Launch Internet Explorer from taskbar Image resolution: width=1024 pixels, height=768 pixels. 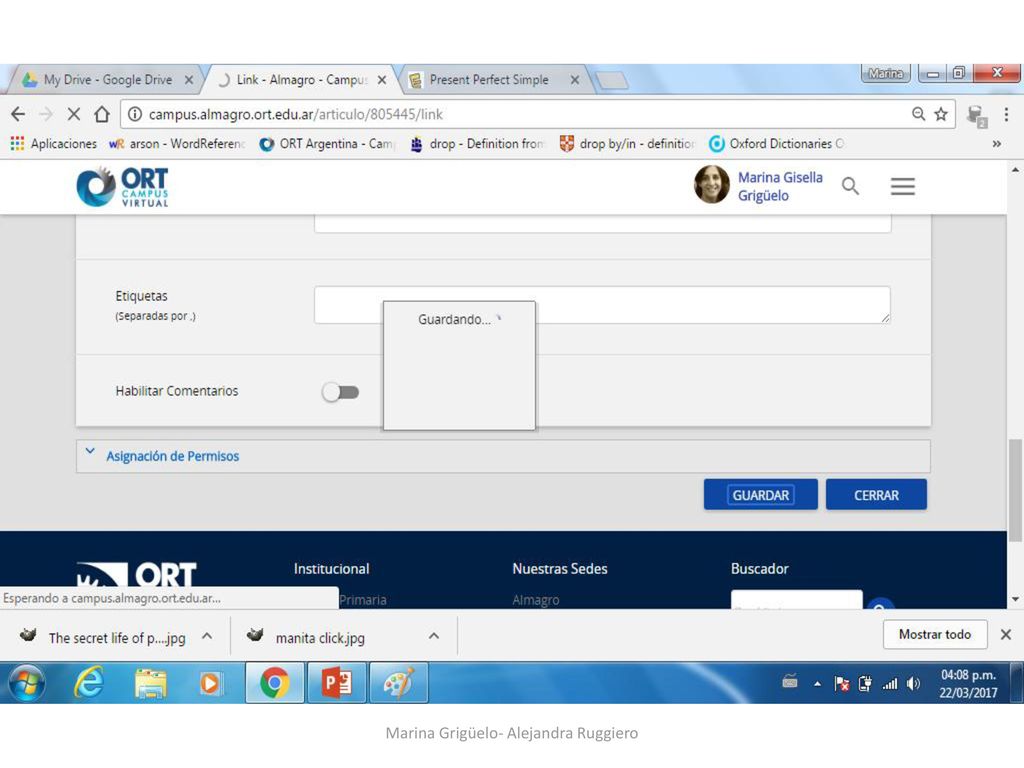89,683
